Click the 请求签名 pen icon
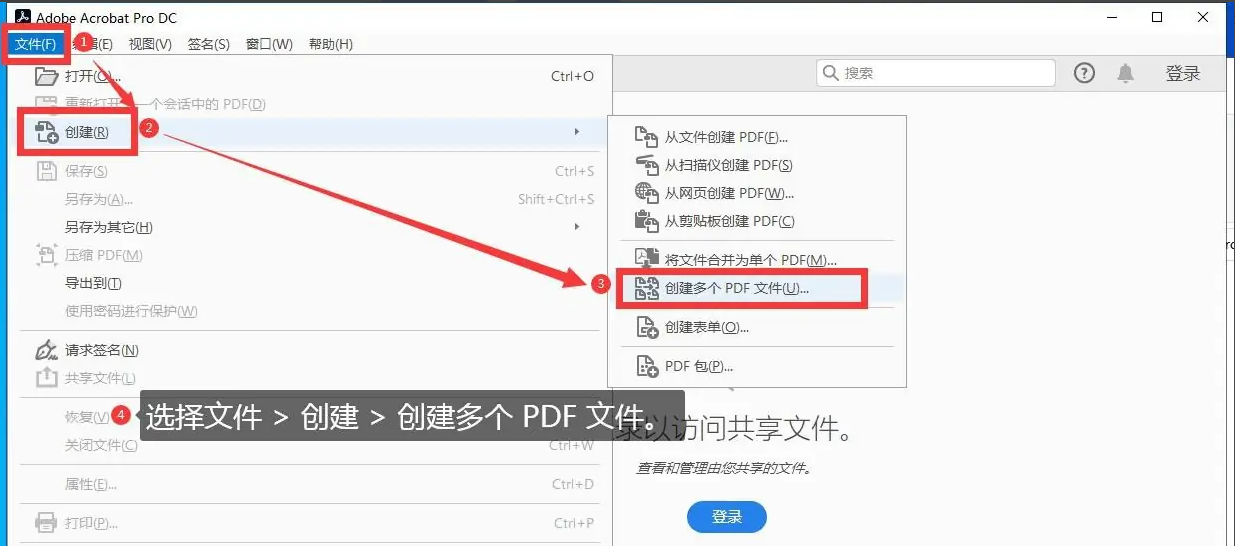 [x=46, y=350]
